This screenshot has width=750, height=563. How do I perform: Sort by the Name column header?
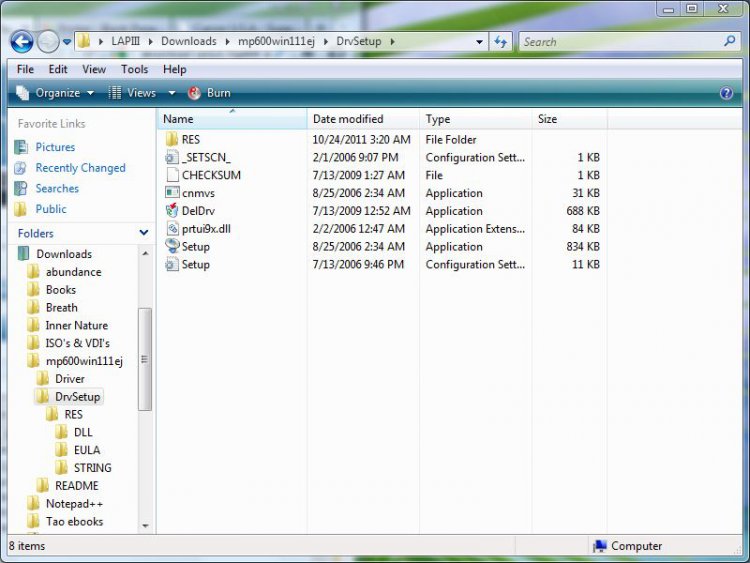(232, 119)
